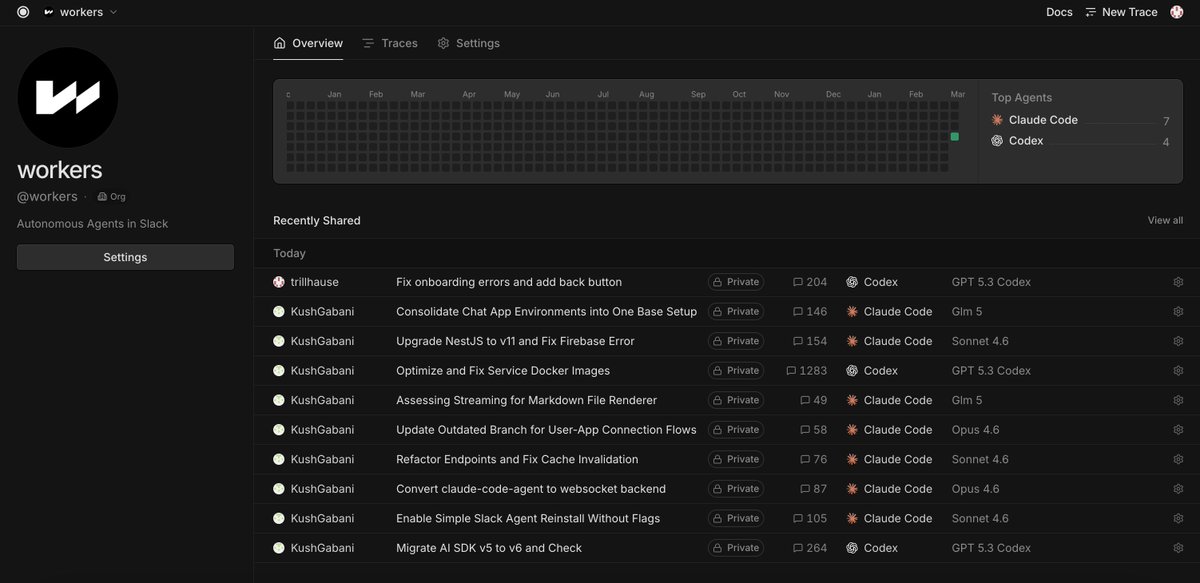Click Private badge on Consolidate Chat App row

[736, 311]
